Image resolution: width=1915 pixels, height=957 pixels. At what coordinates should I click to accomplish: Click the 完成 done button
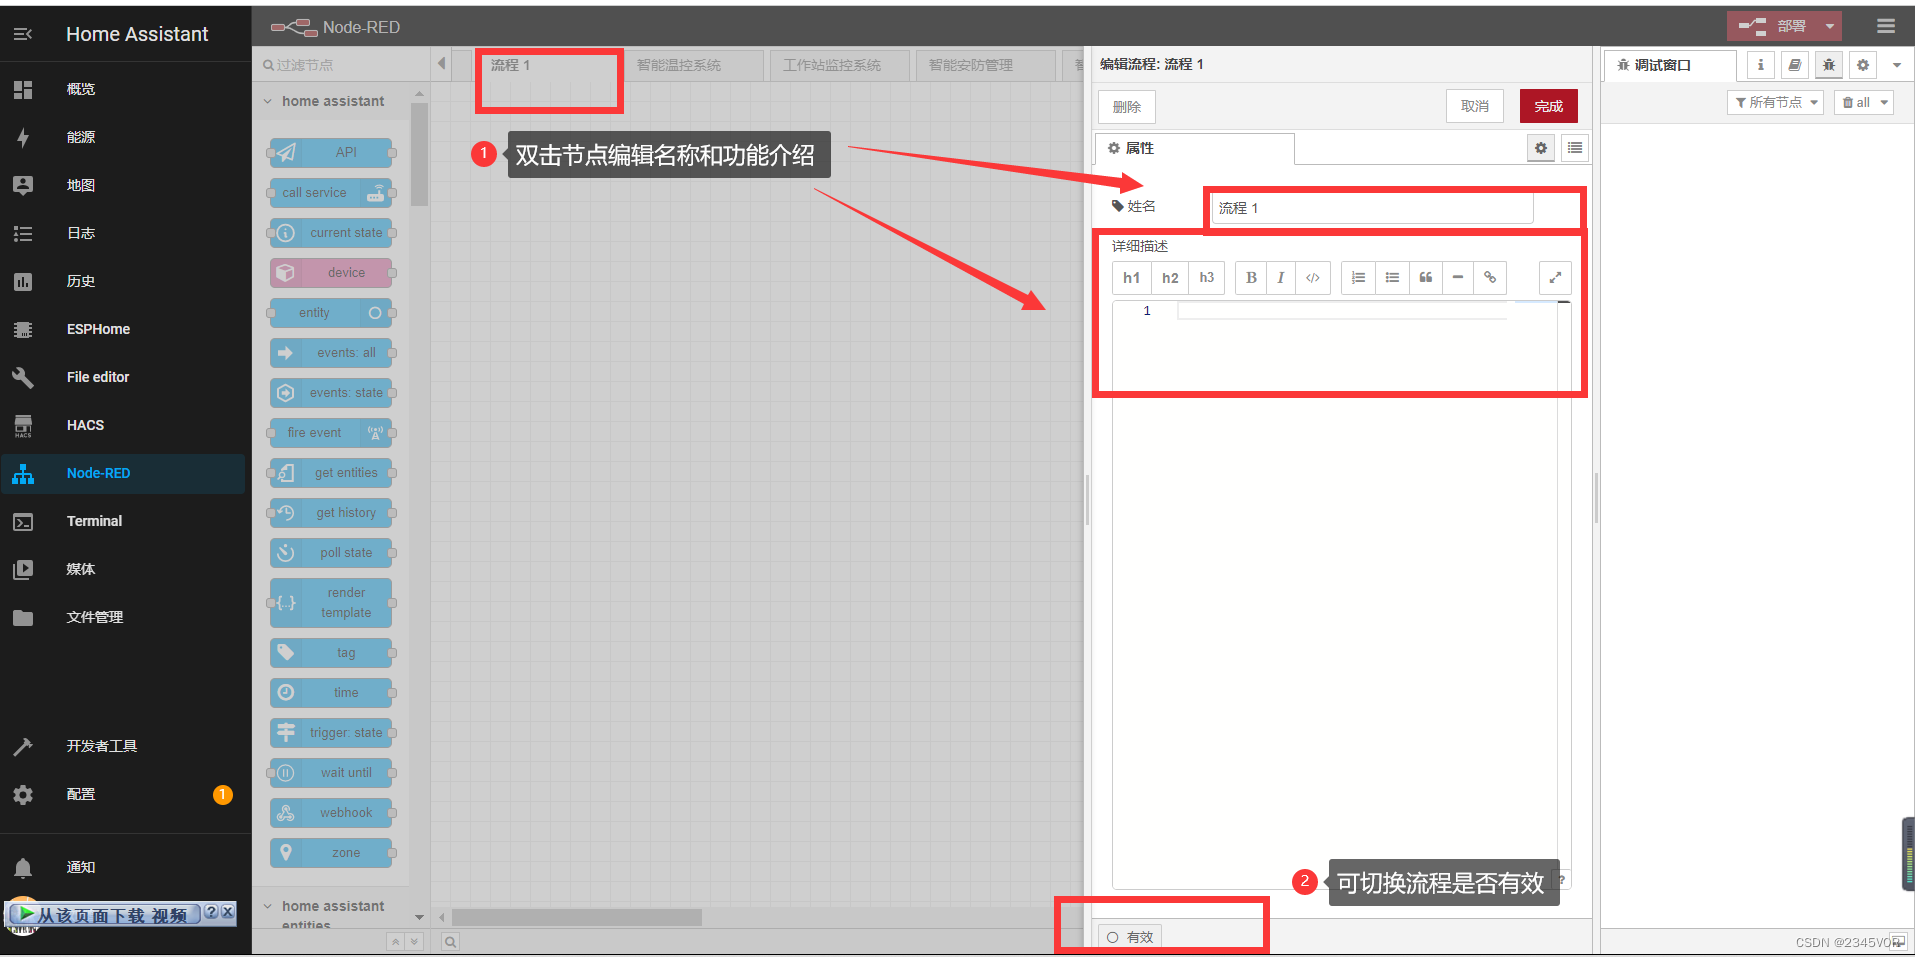1548,106
